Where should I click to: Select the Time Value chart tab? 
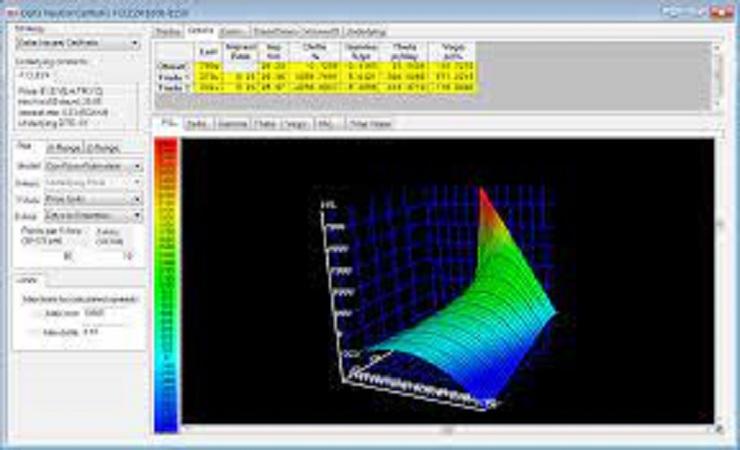click(x=370, y=124)
